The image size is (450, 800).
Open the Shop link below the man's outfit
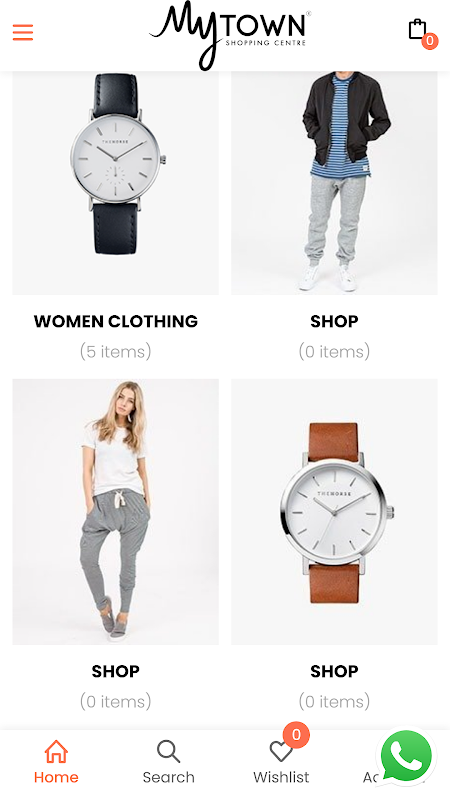(334, 321)
